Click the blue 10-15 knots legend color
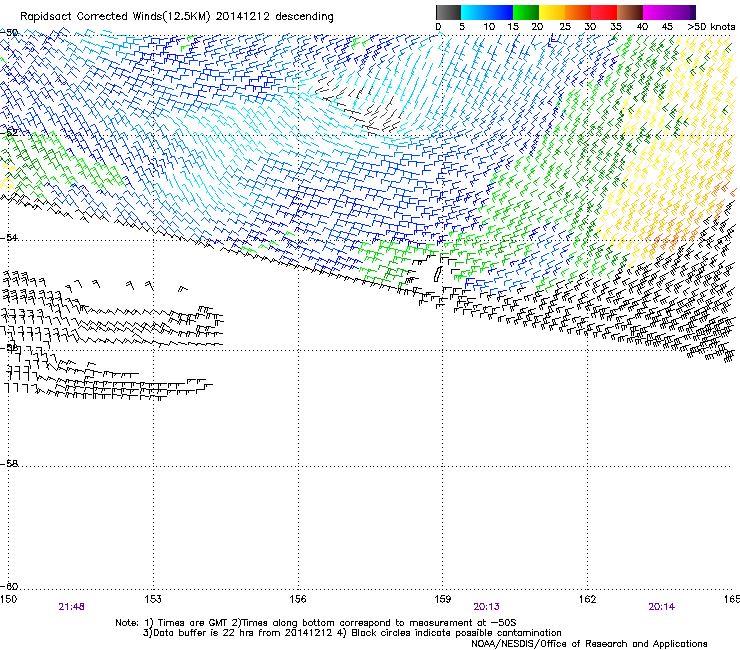This screenshot has height=650, width=740. 500,12
